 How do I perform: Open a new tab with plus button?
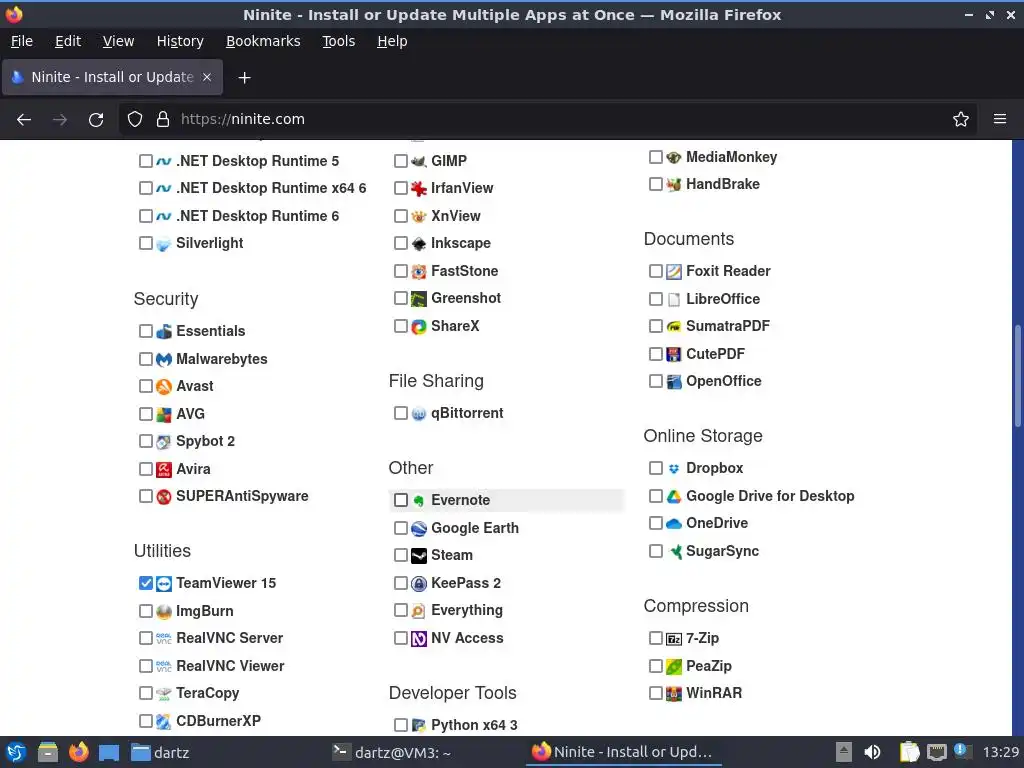pos(244,78)
